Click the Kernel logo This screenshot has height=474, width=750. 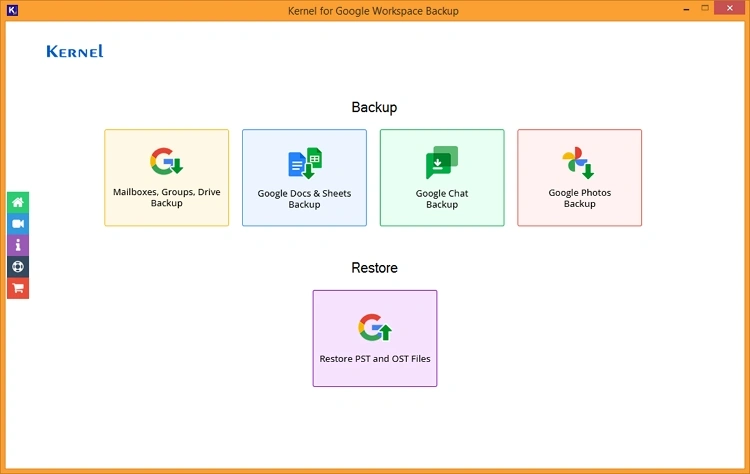click(x=75, y=51)
